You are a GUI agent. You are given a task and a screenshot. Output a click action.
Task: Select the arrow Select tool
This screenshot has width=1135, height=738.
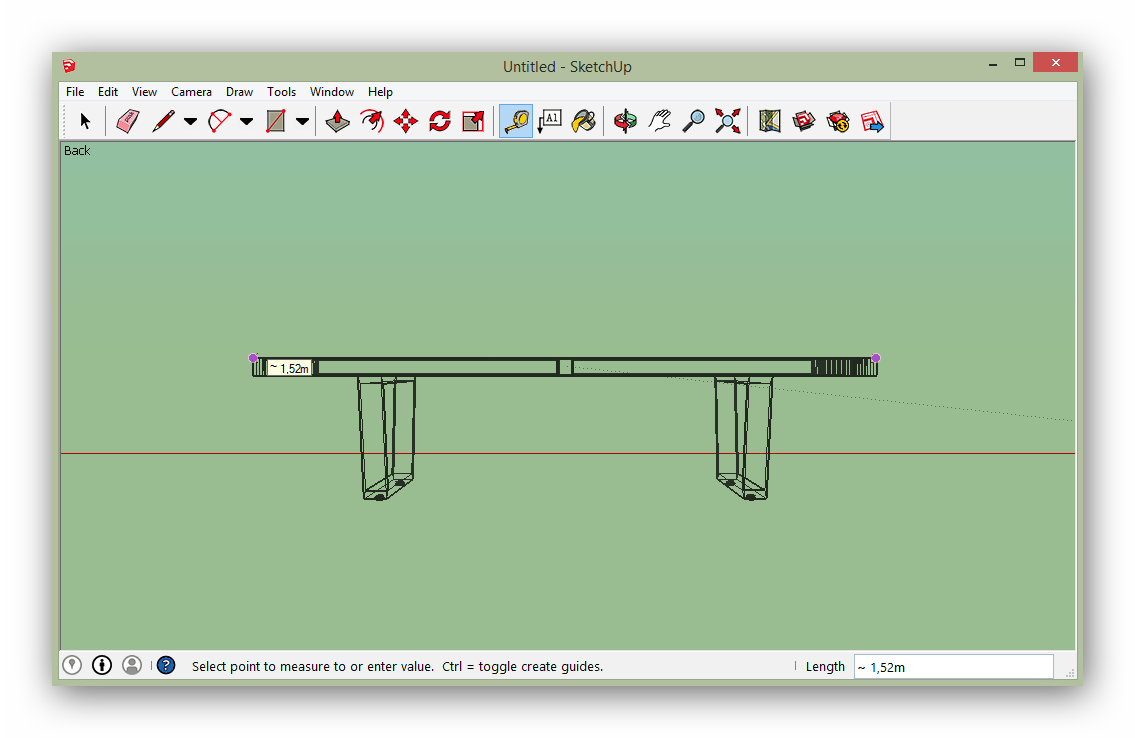tap(85, 121)
